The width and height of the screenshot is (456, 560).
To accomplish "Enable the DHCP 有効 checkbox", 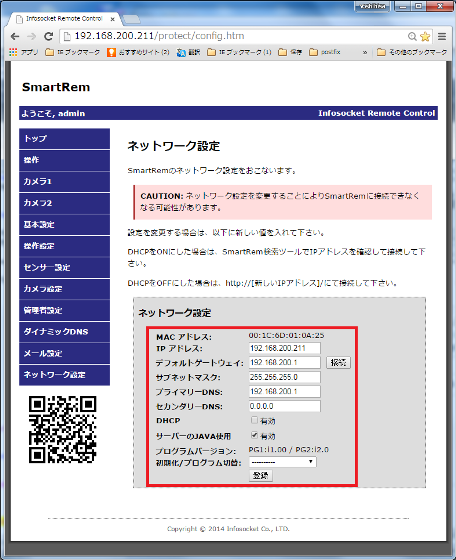I will point(254,420).
